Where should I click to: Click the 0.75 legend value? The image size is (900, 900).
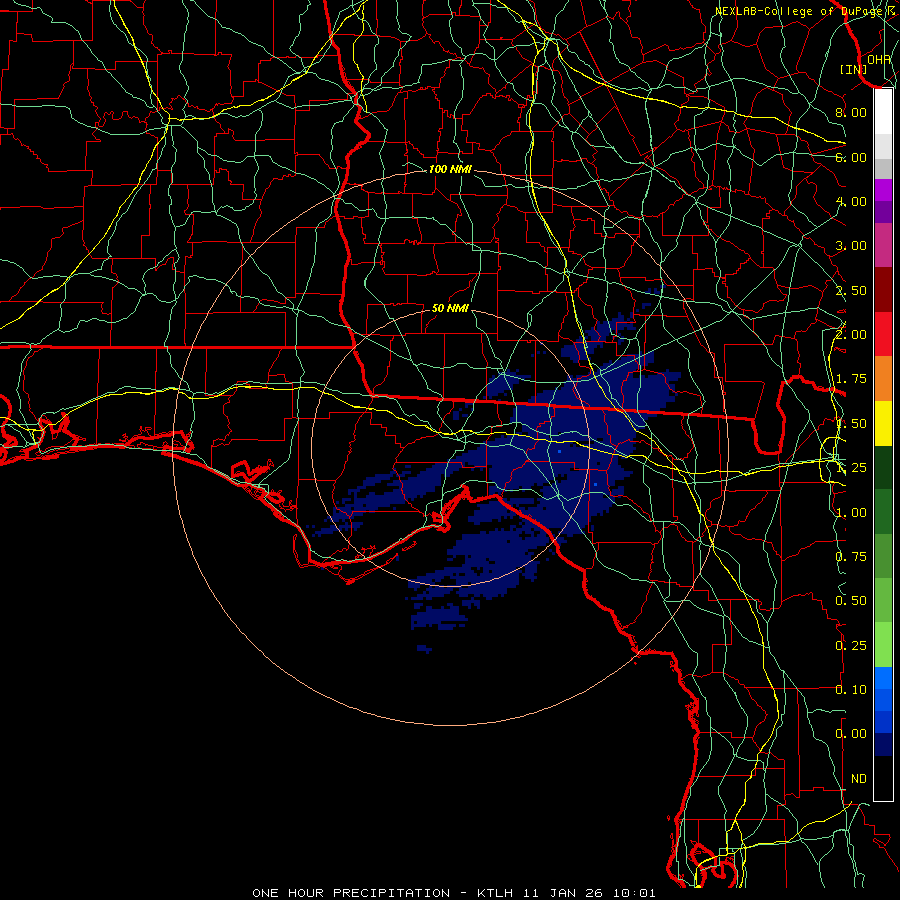pyautogui.click(x=851, y=557)
